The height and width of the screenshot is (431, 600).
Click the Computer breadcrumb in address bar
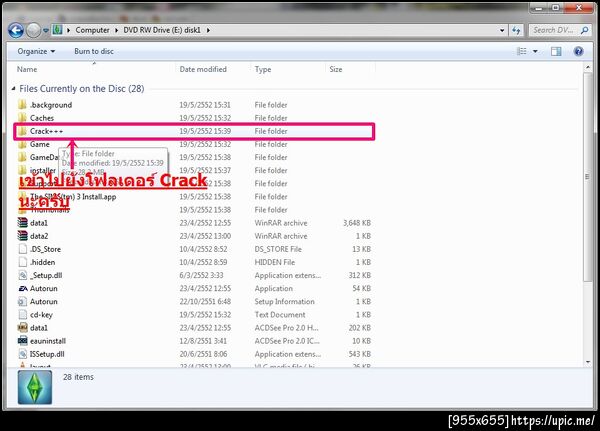(92, 30)
